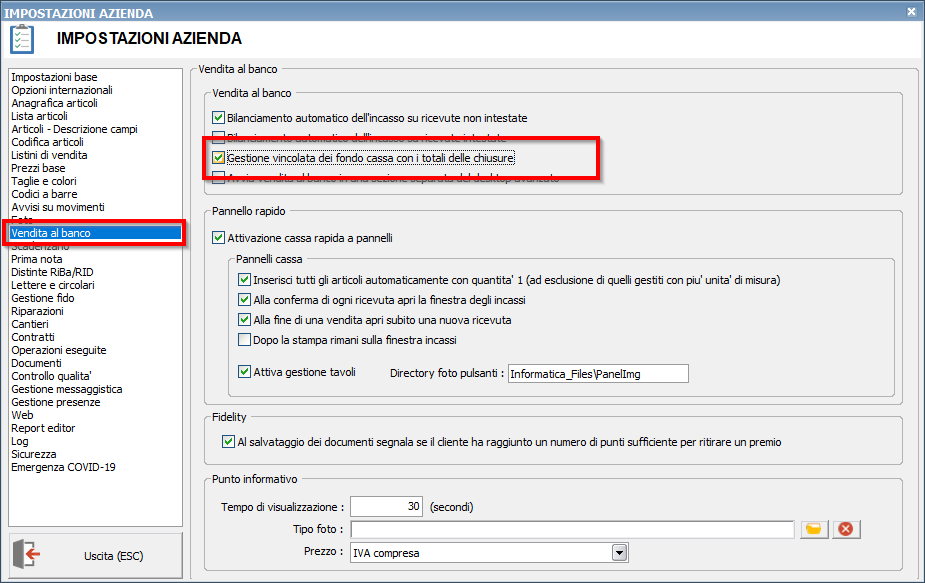Click the red clear icon beside Tipo foto

point(846,529)
